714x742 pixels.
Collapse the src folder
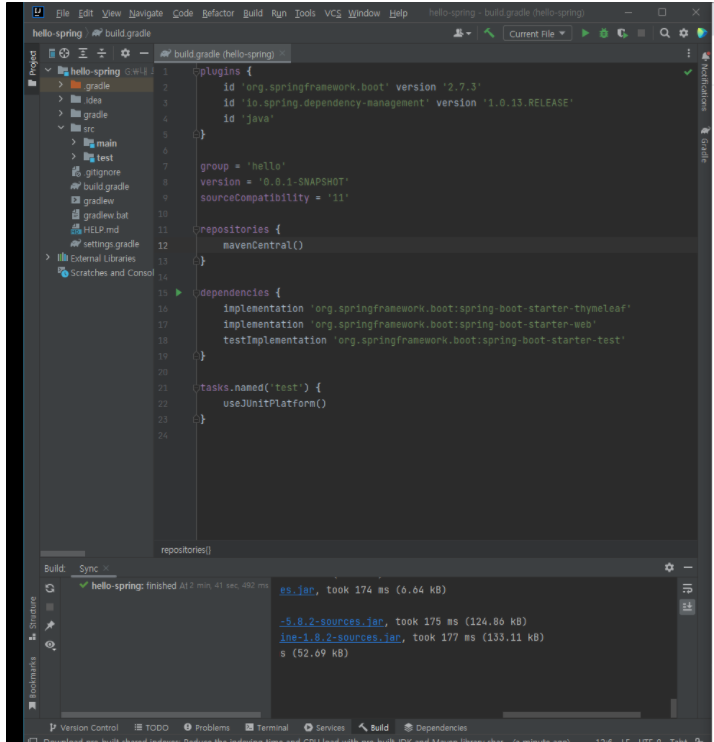pos(61,128)
